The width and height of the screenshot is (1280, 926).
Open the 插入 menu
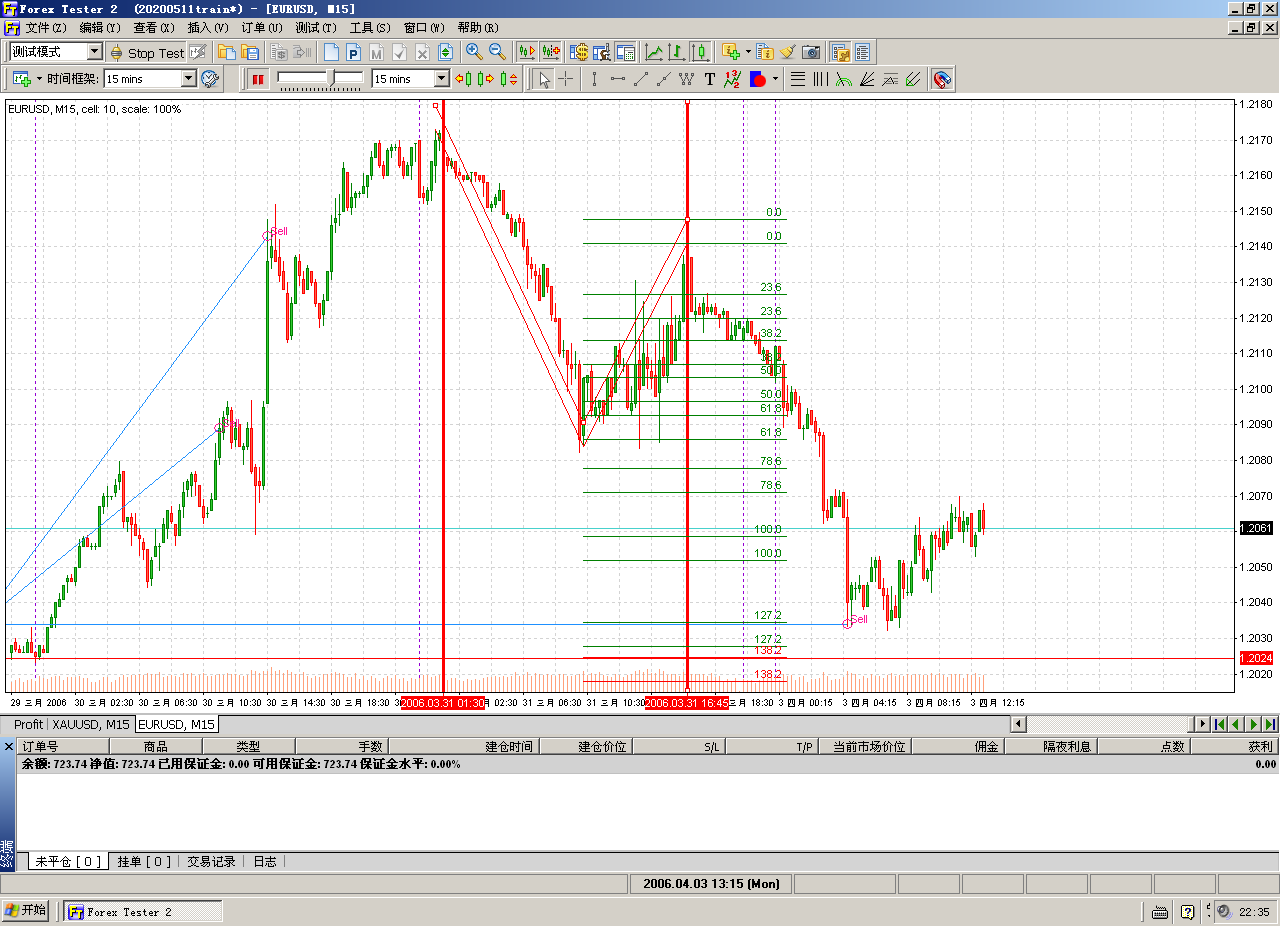[208, 28]
